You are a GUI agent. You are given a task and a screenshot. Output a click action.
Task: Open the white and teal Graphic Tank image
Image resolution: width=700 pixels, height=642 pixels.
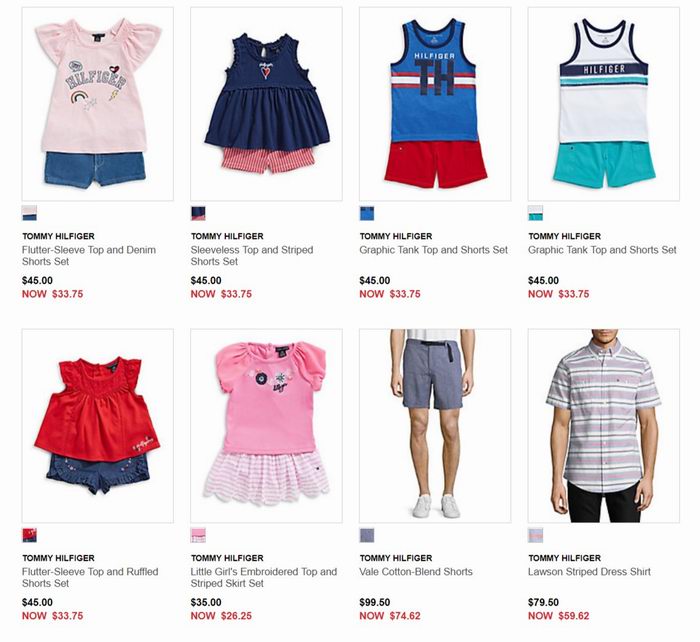(604, 104)
